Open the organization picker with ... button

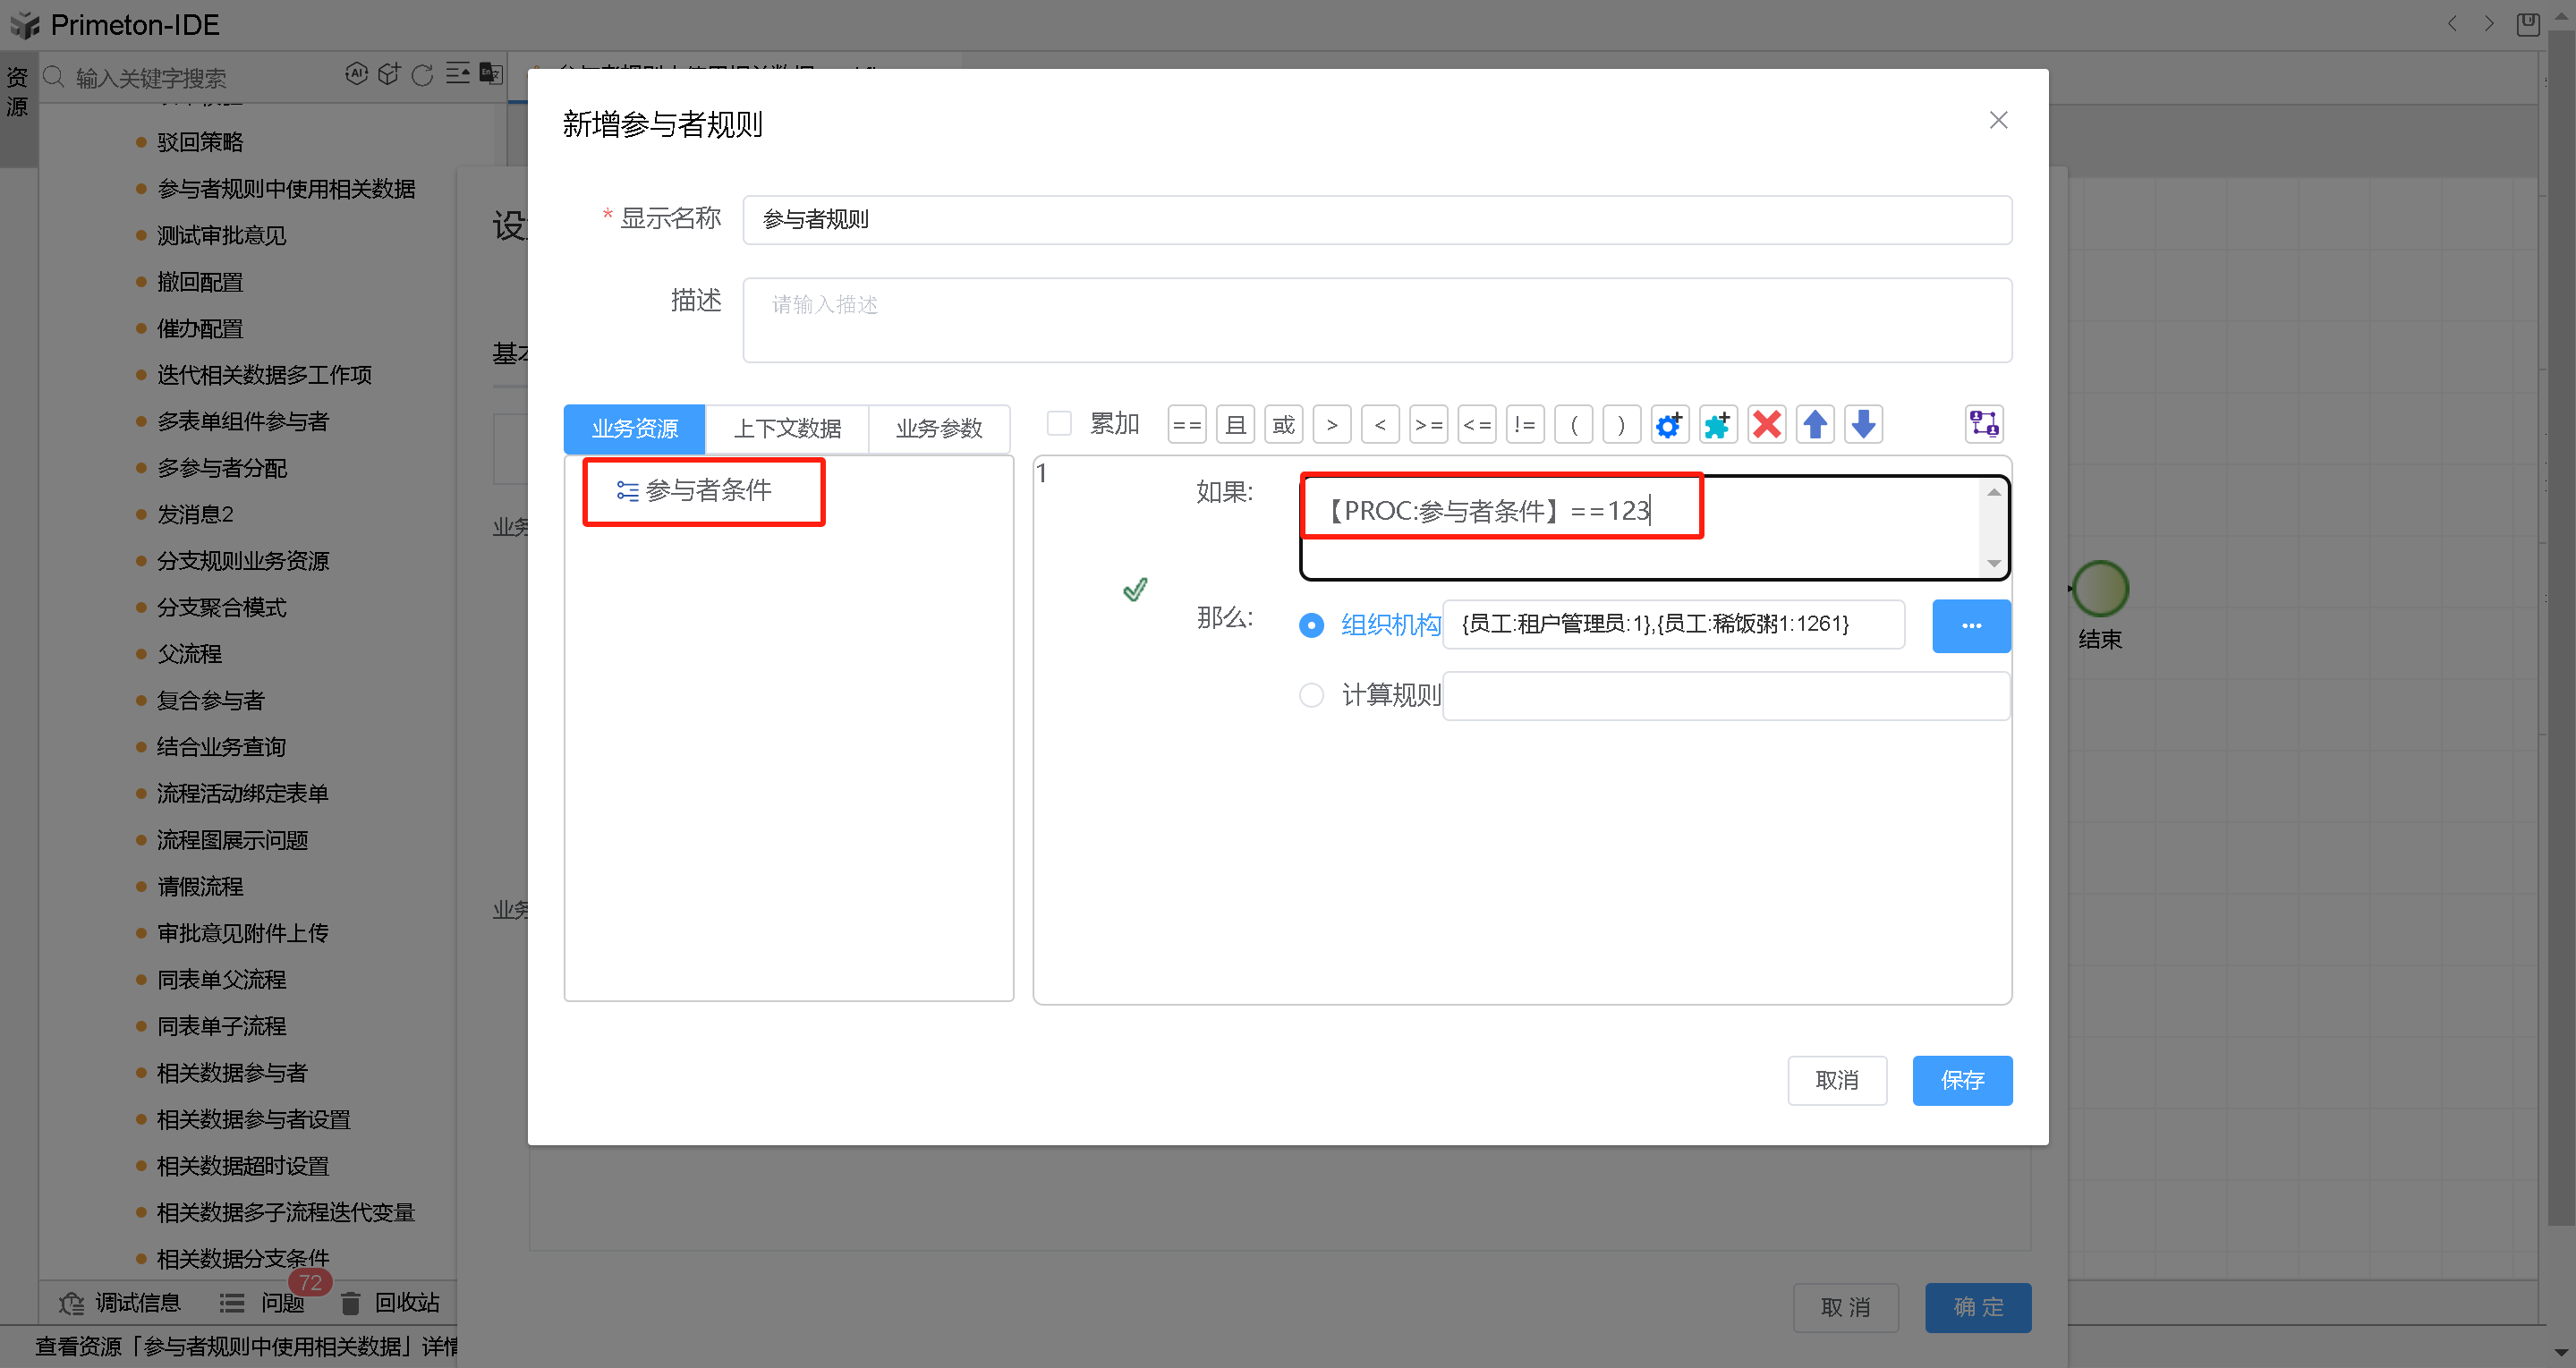tap(1971, 625)
